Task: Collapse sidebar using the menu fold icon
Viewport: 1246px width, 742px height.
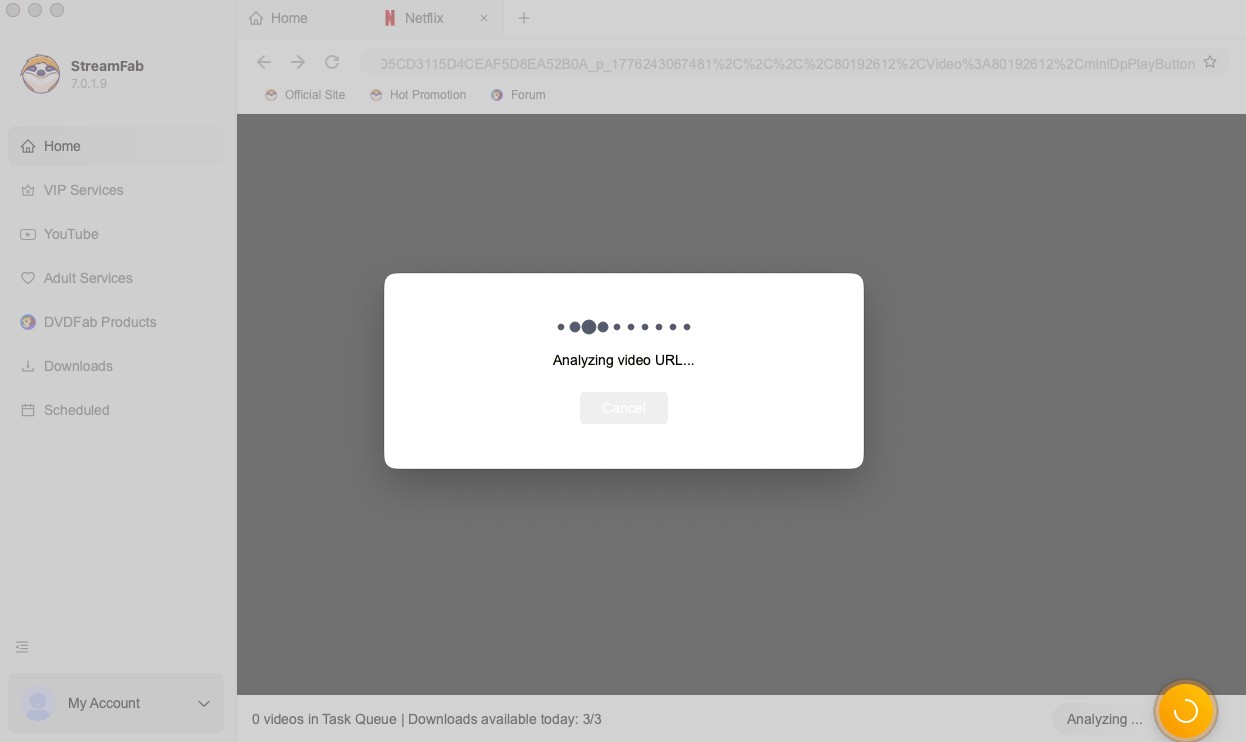Action: point(22,647)
